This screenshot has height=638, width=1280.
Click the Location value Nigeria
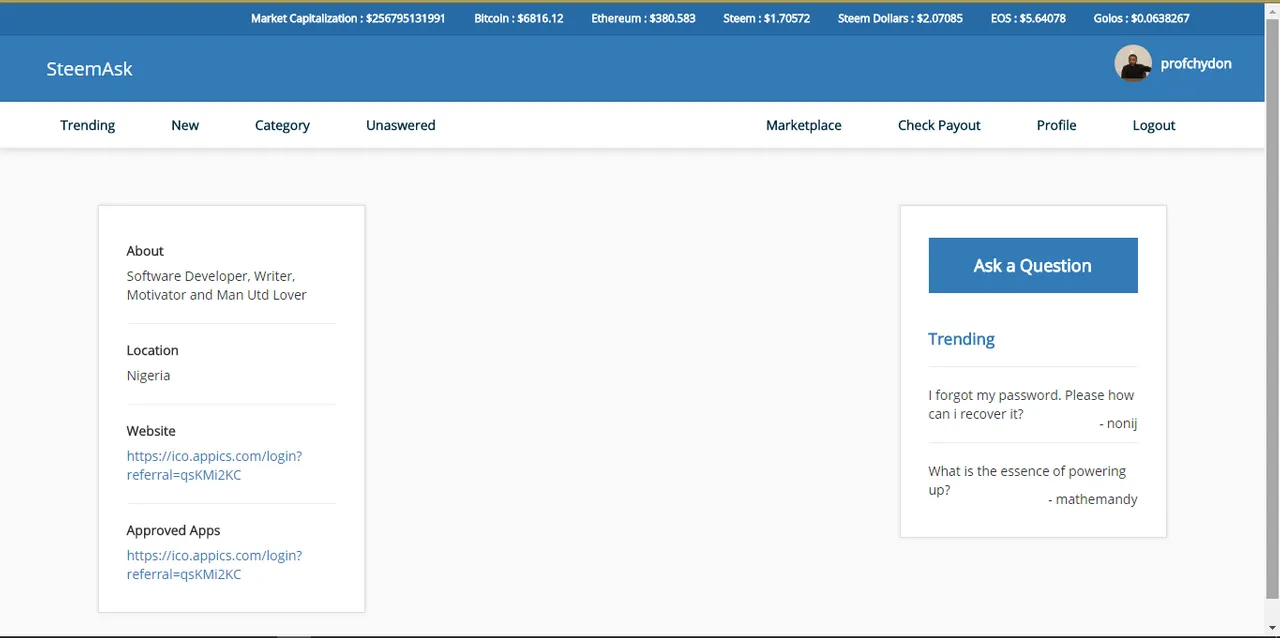pos(148,375)
